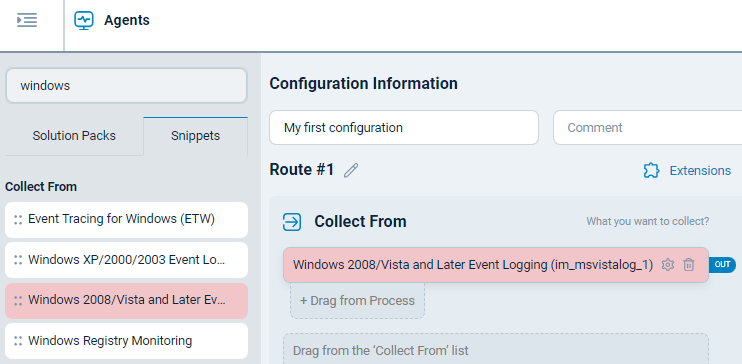Grab drag handle of Windows Registry Monitoring
The image size is (742, 364).
click(x=18, y=341)
